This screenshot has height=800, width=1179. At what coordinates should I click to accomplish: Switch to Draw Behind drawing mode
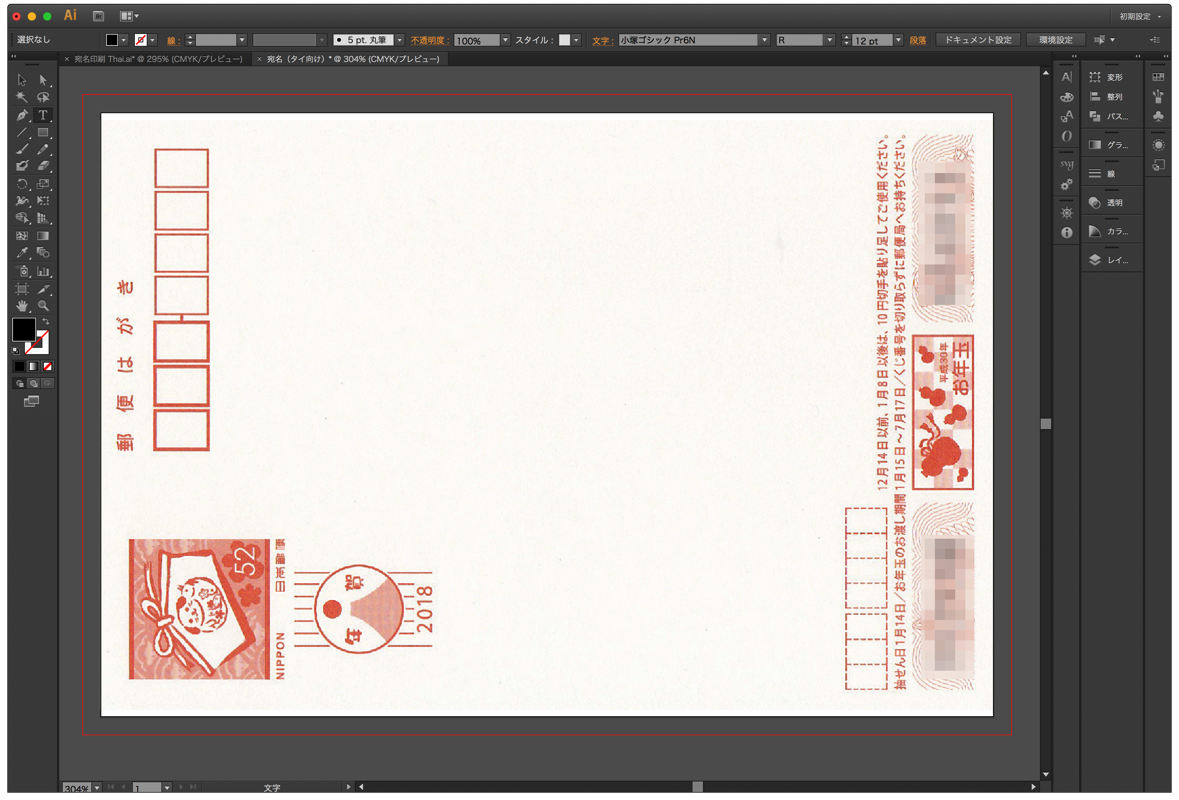[x=35, y=382]
